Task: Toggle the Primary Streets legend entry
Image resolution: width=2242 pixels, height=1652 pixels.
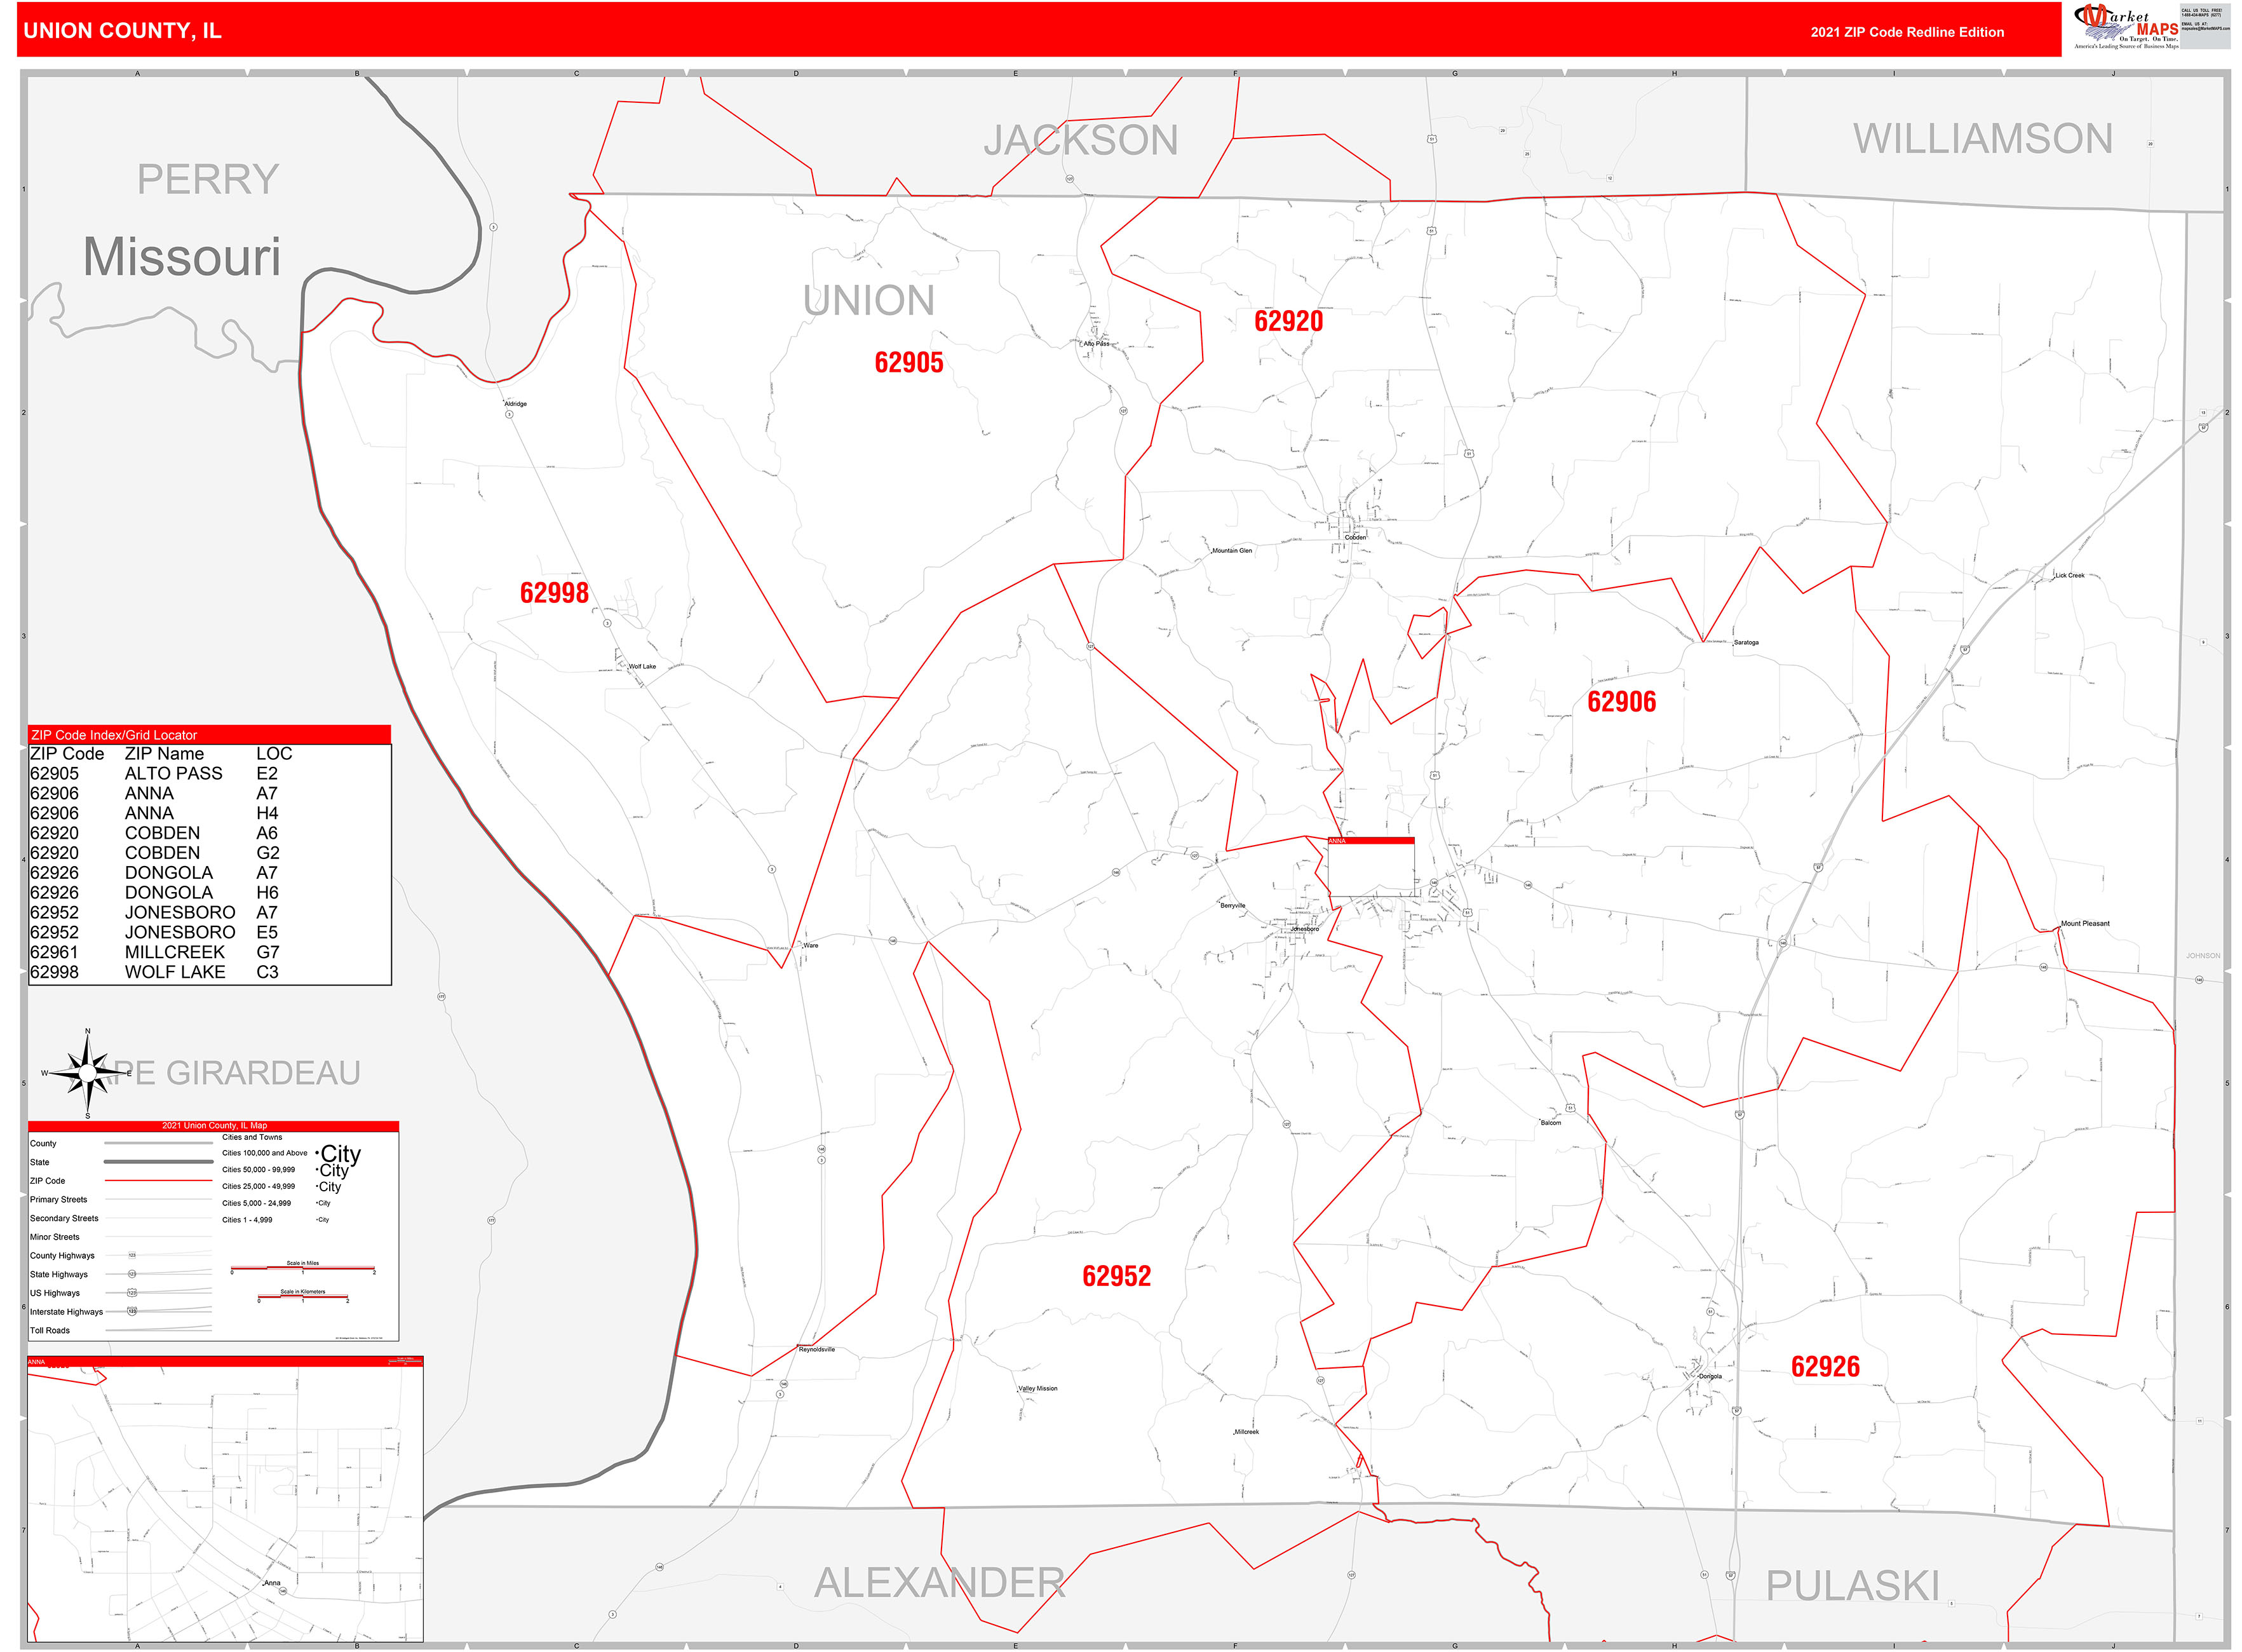Action: [60, 1200]
